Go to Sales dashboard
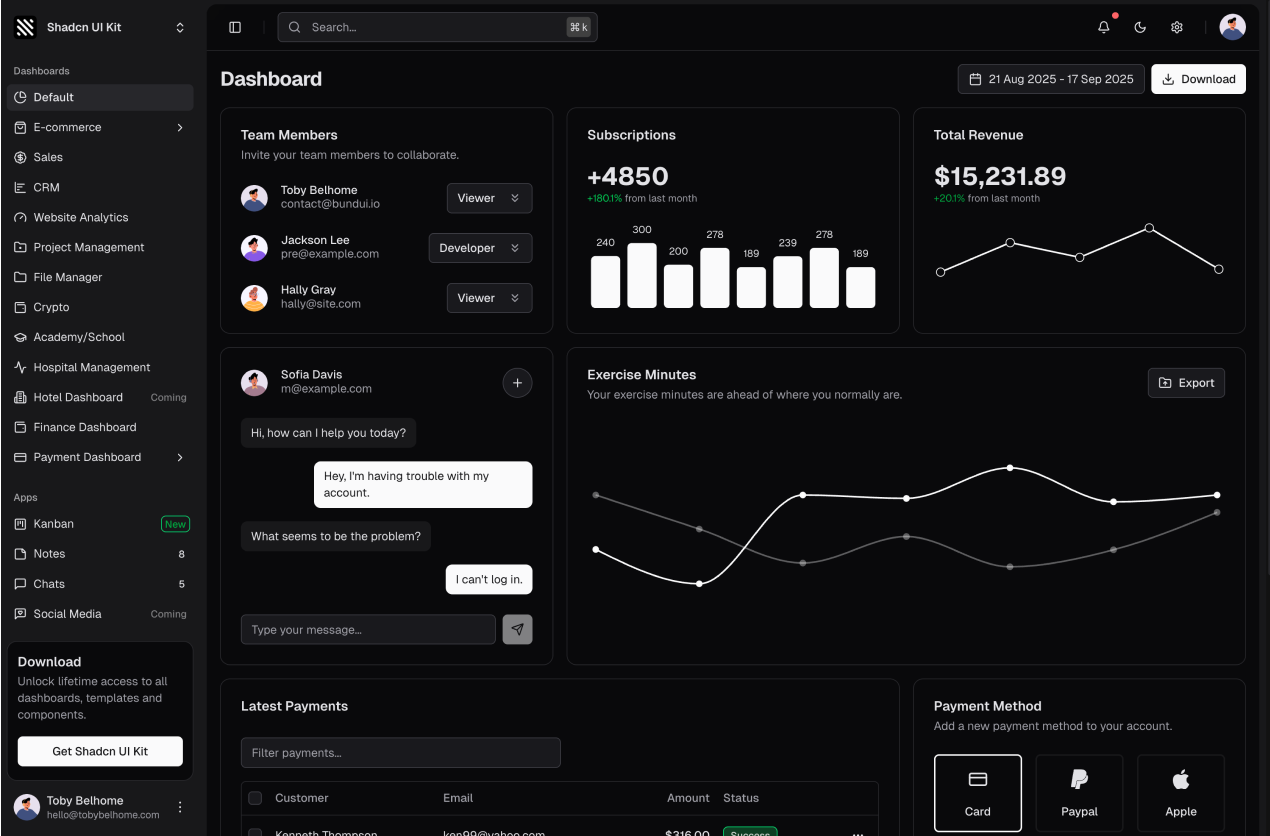 (100, 157)
